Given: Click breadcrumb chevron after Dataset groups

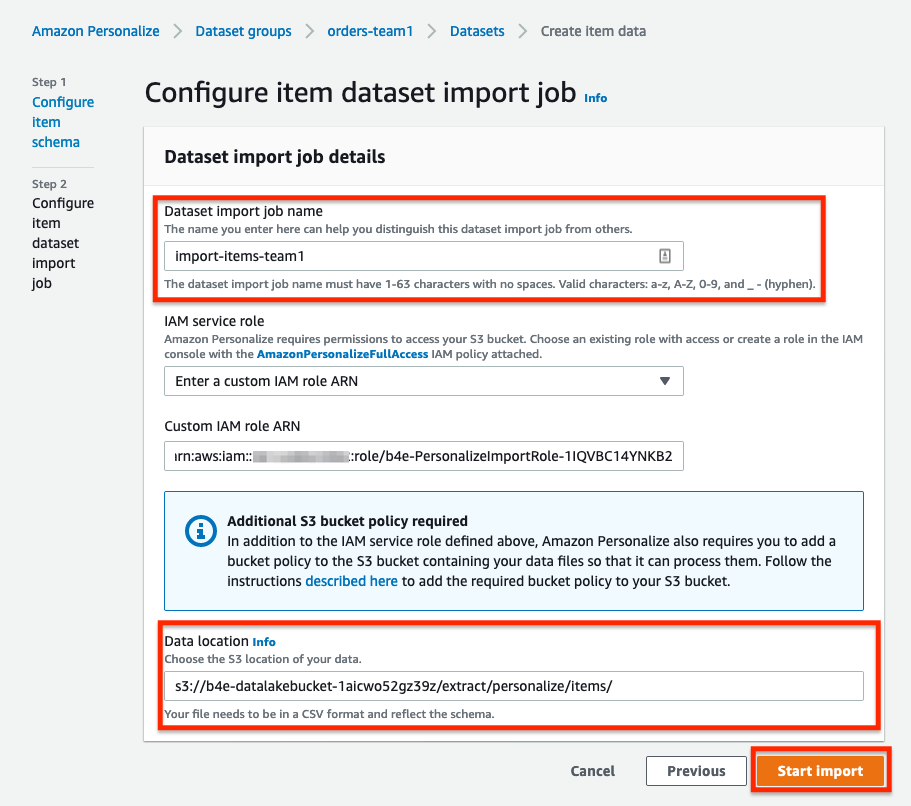Looking at the screenshot, I should click(310, 31).
